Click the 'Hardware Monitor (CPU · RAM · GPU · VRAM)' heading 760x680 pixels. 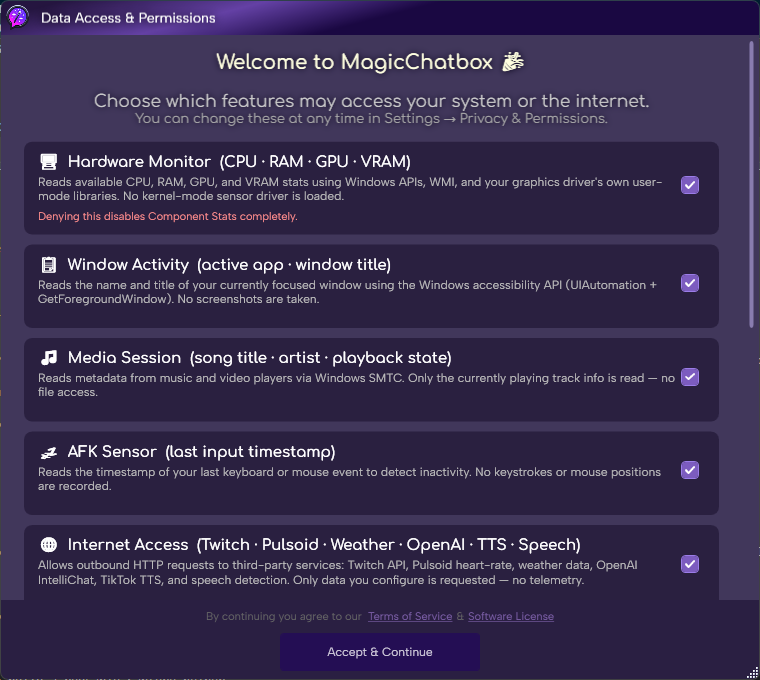[239, 162]
